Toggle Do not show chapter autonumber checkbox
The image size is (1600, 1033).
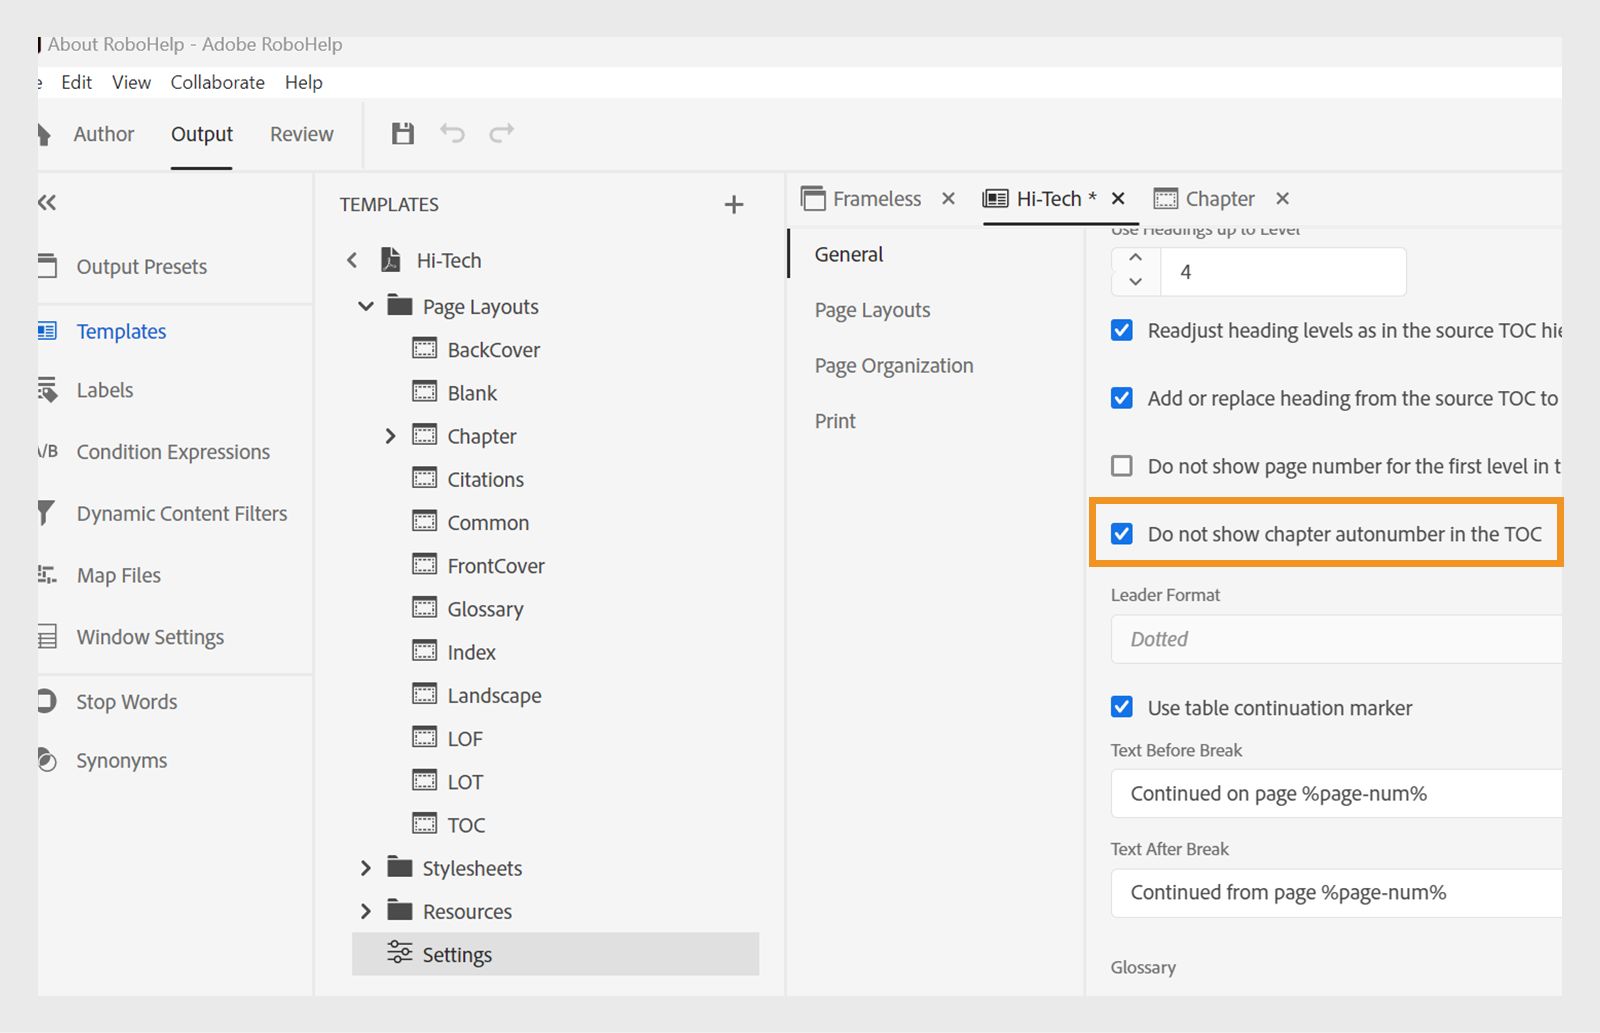pos(1122,534)
